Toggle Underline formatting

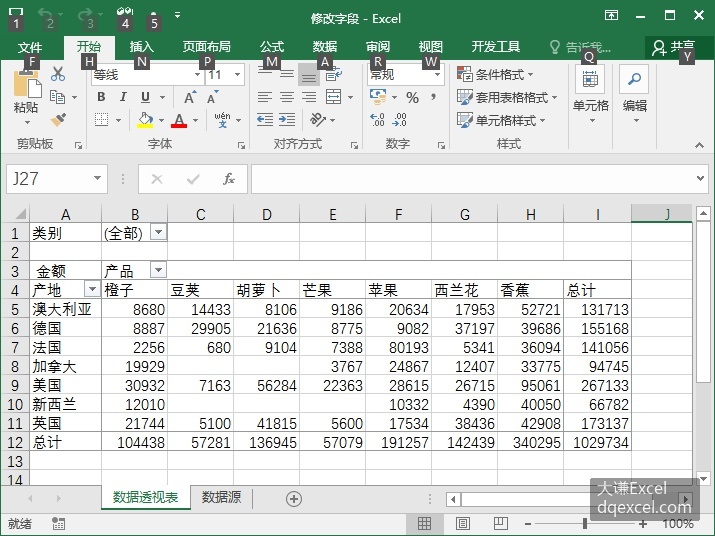point(145,97)
